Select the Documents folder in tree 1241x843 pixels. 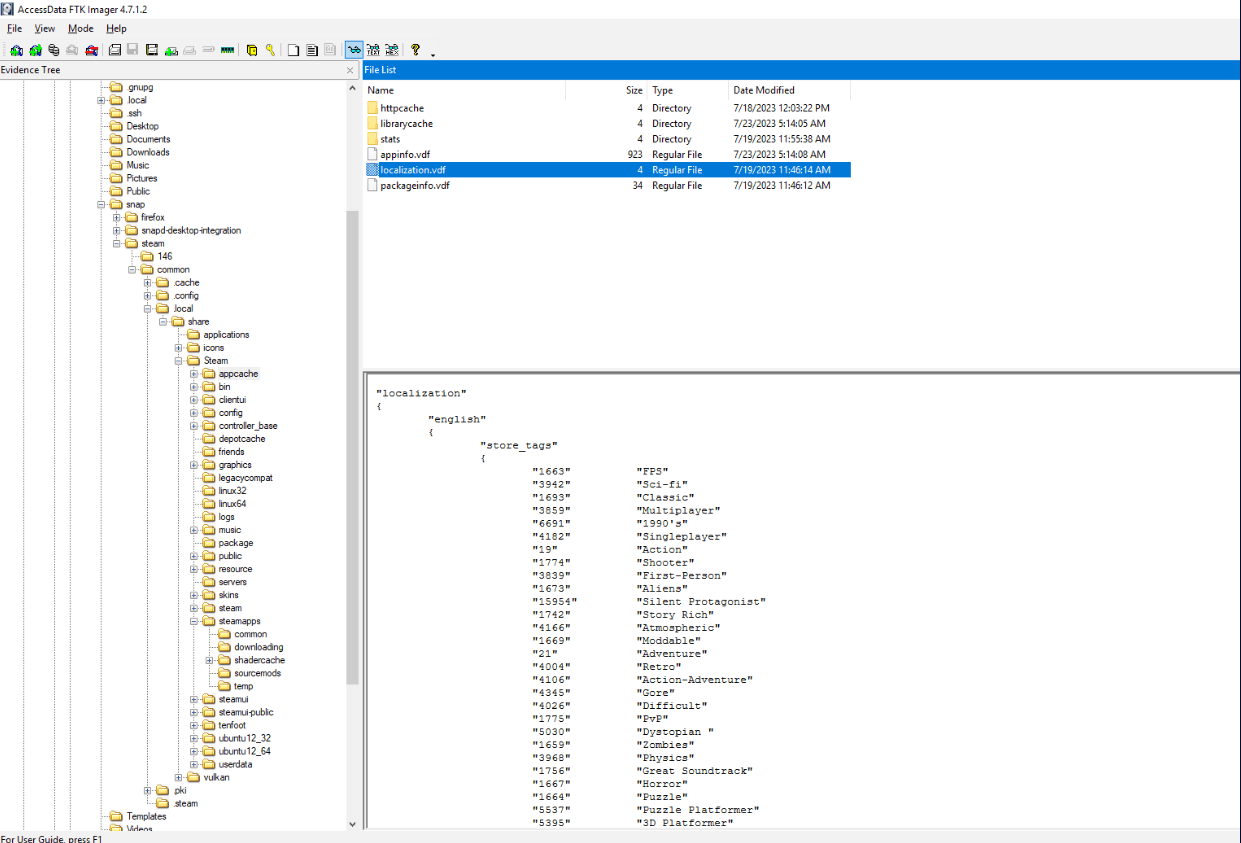pyautogui.click(x=148, y=139)
